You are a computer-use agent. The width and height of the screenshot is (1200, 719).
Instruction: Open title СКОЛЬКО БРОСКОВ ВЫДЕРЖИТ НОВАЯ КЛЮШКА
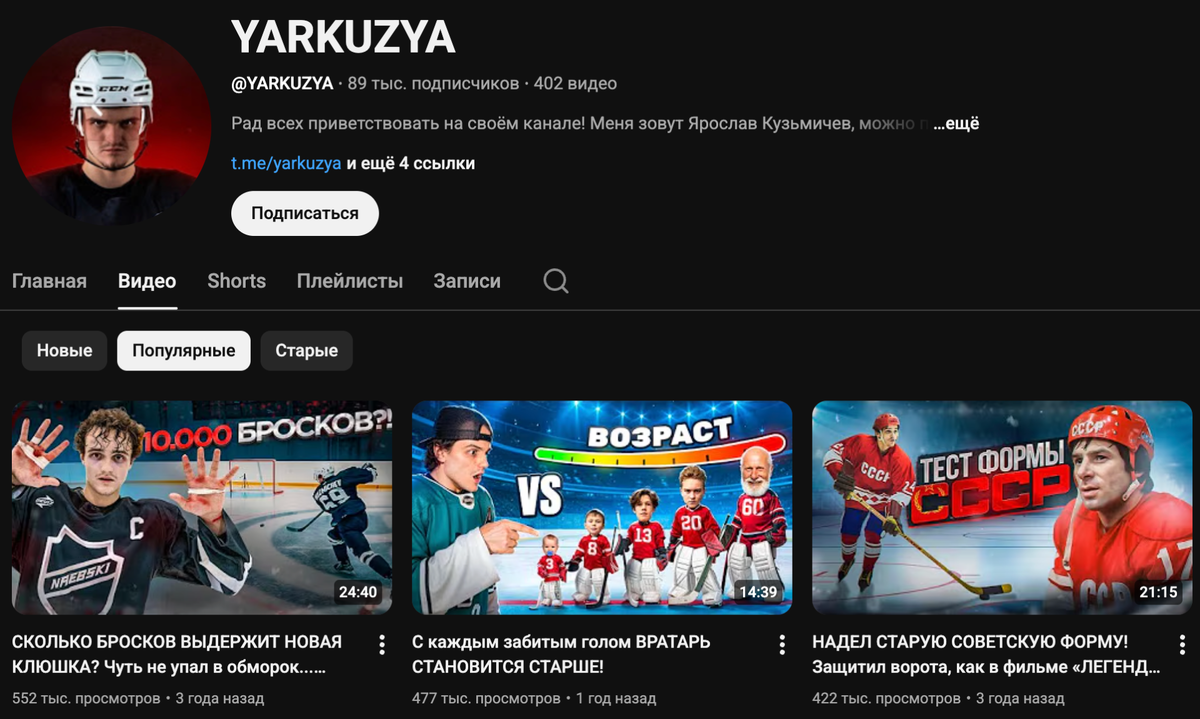tap(177, 654)
